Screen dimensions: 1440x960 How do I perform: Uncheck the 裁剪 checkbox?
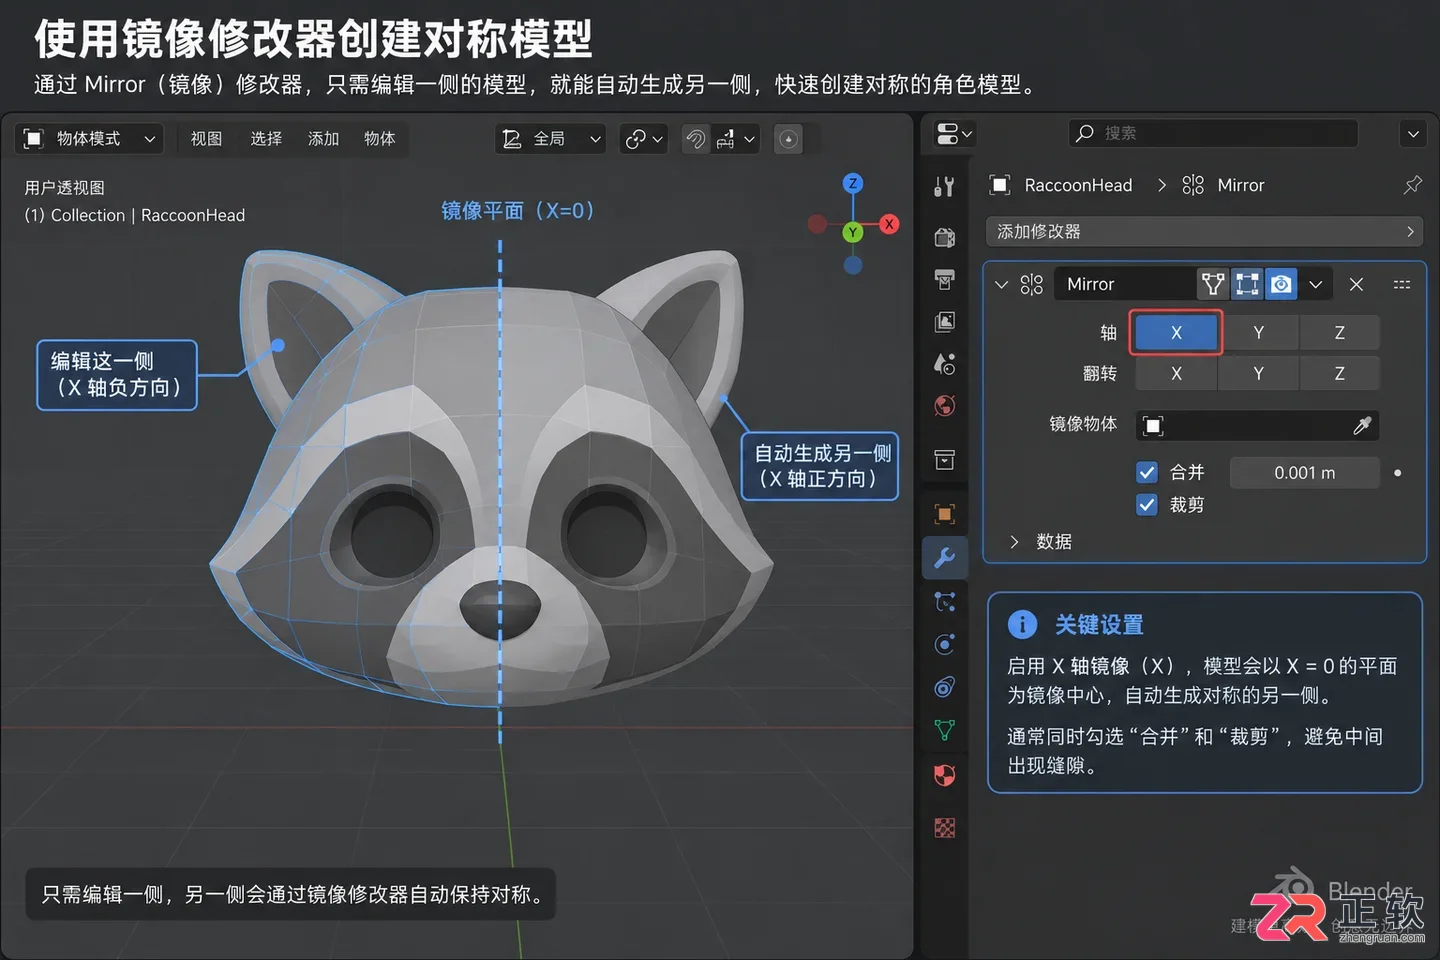(x=1147, y=505)
